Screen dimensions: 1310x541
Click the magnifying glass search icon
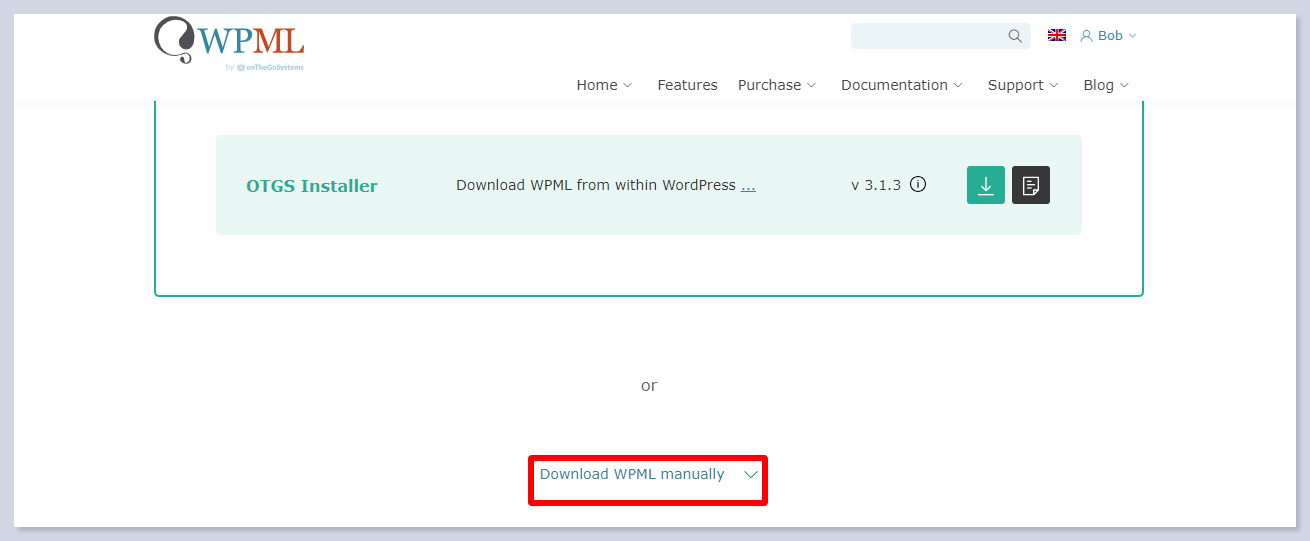(1015, 36)
